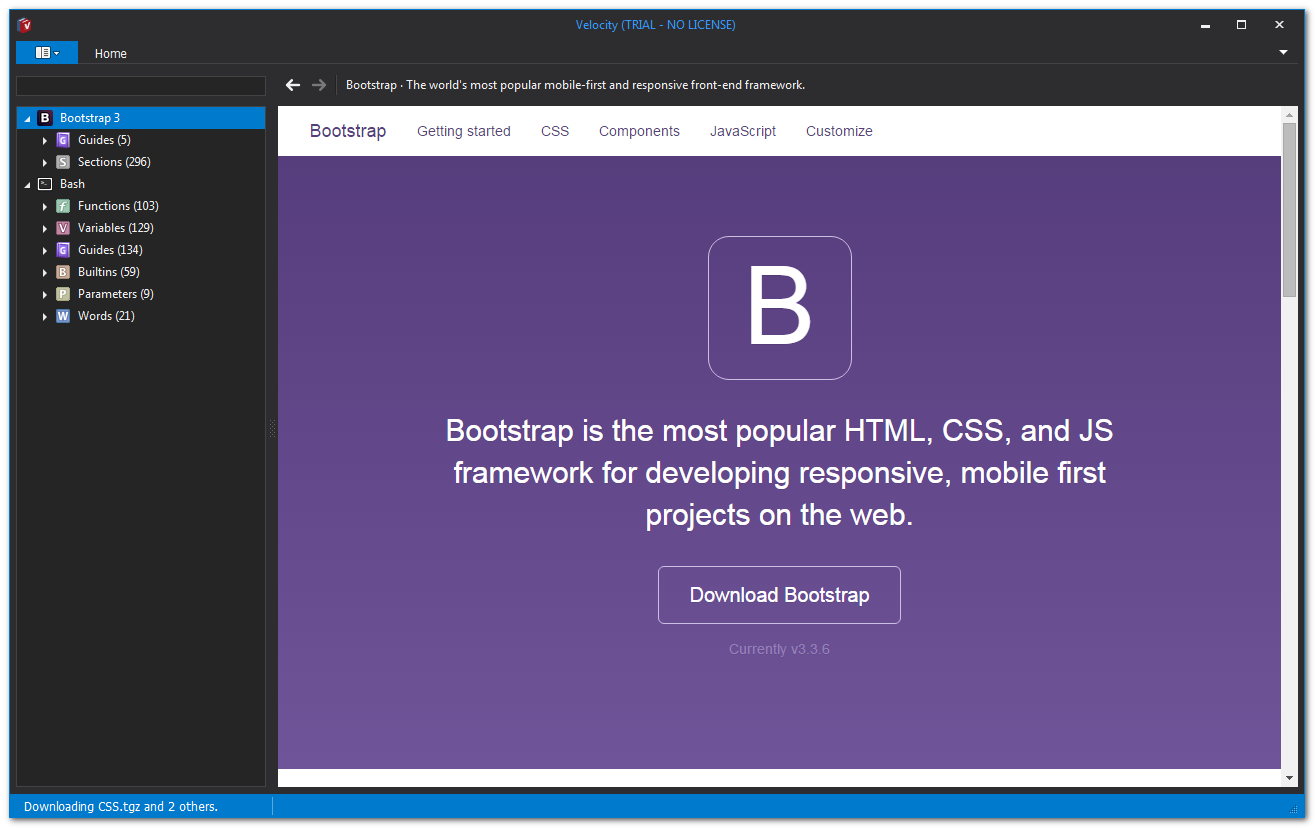Image resolution: width=1315 pixels, height=828 pixels.
Task: Select the Guides (134) label
Action: point(110,250)
